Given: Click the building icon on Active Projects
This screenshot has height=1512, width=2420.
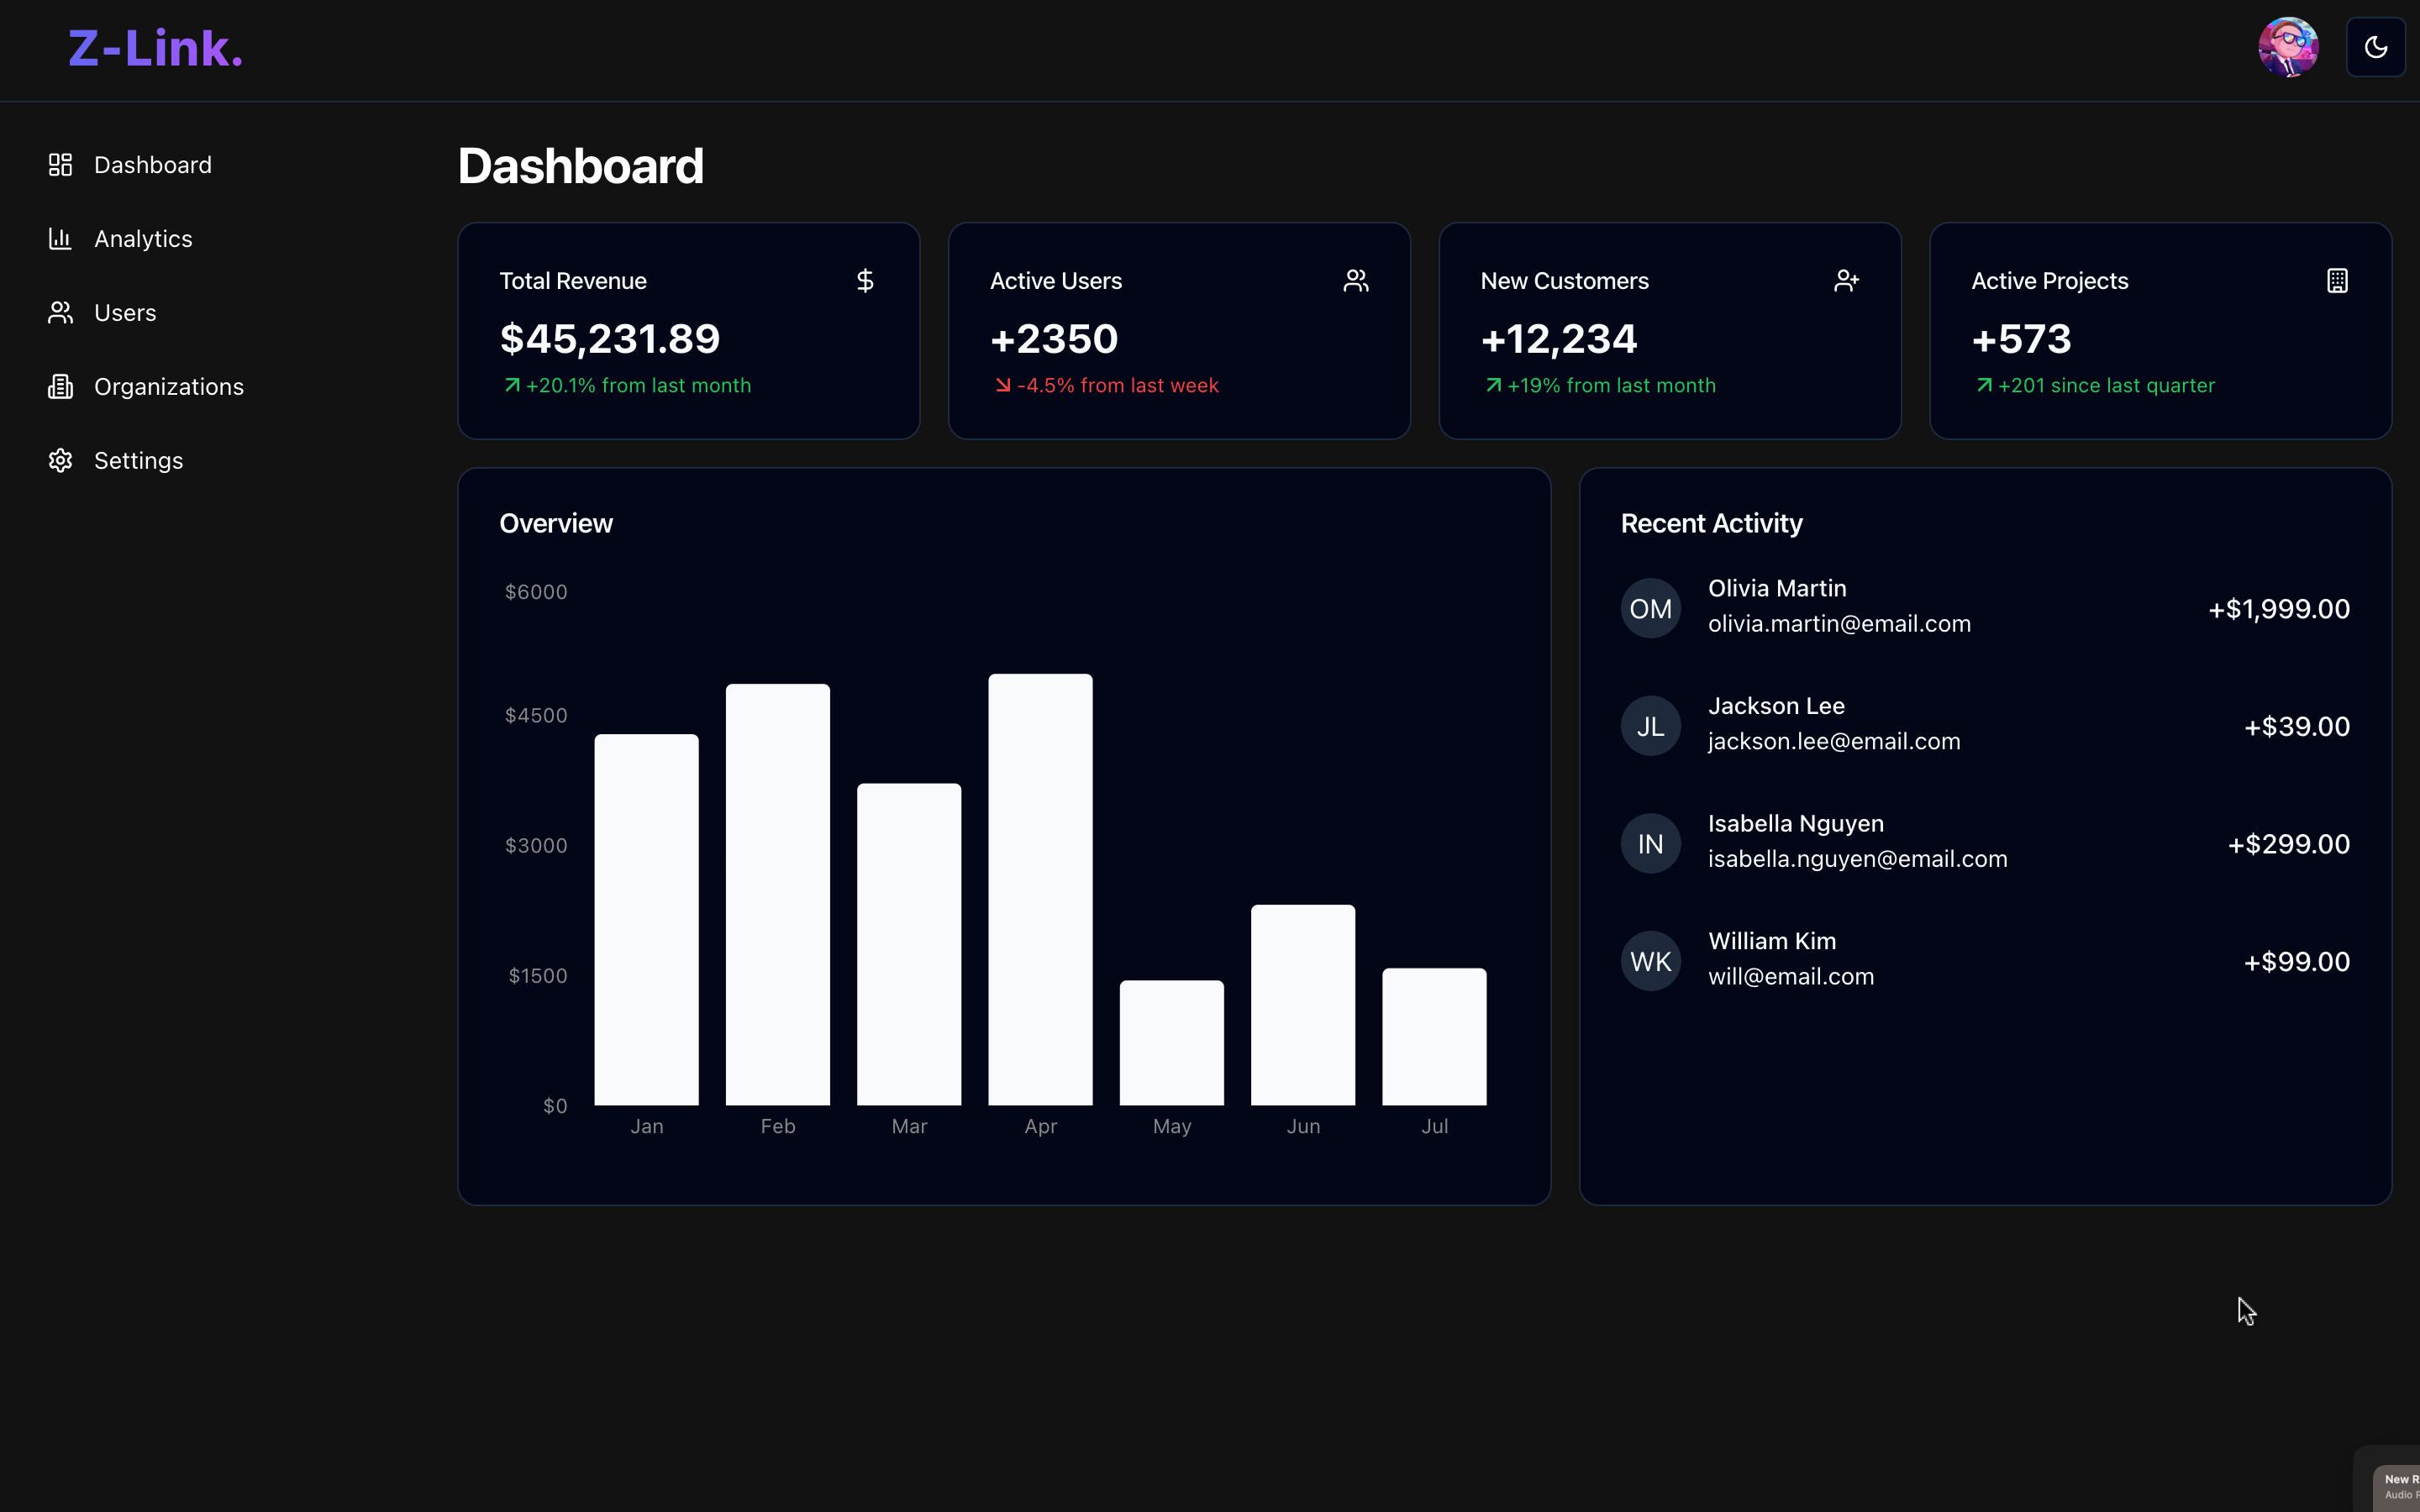Looking at the screenshot, I should click(2337, 281).
